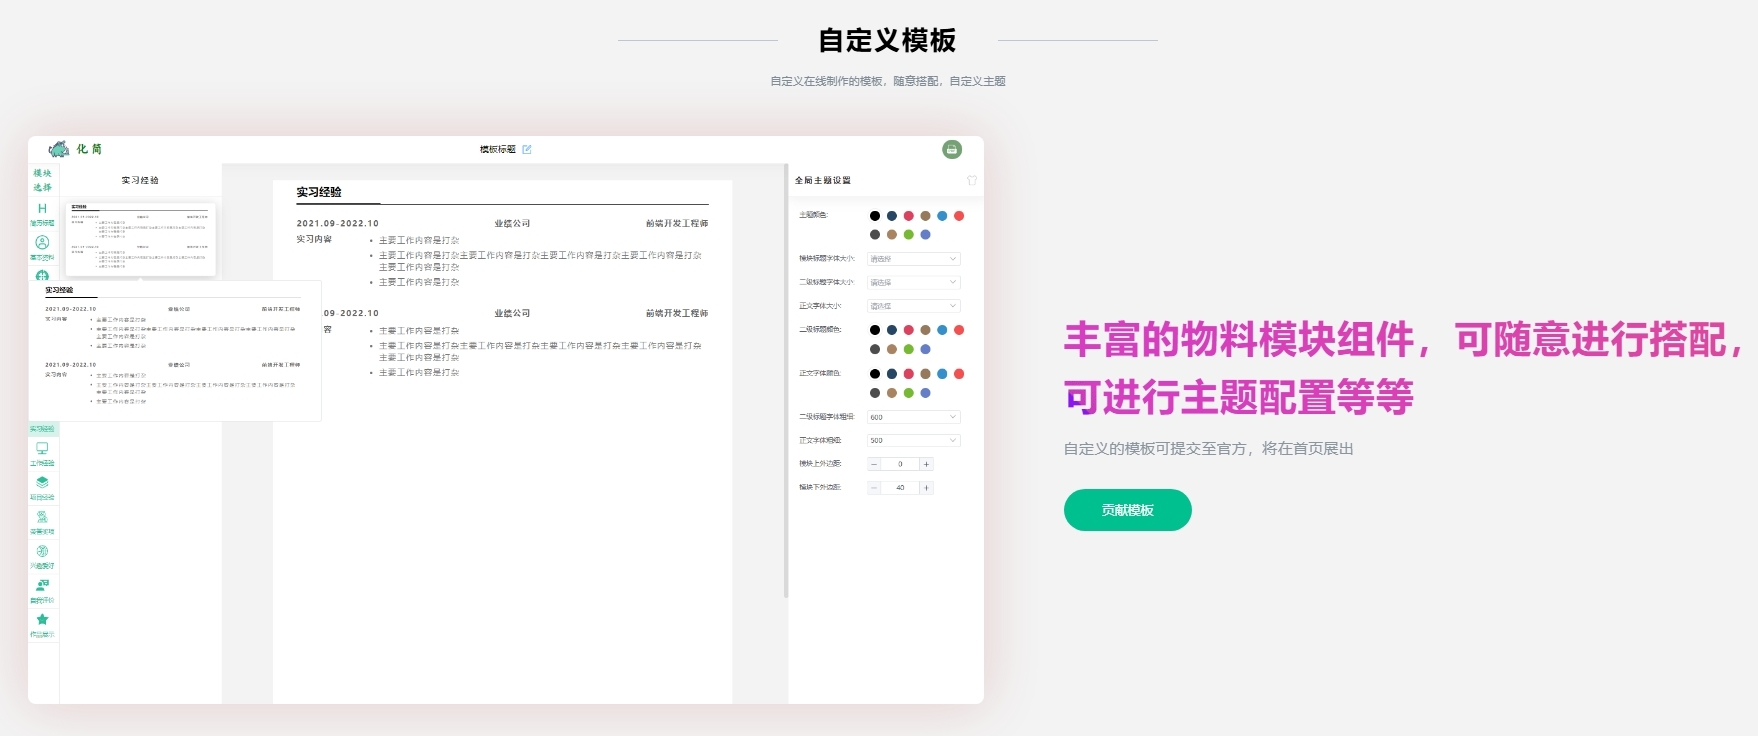Pick periwinkle swatch in 主题颜色
The height and width of the screenshot is (736, 1758).
[x=925, y=235]
